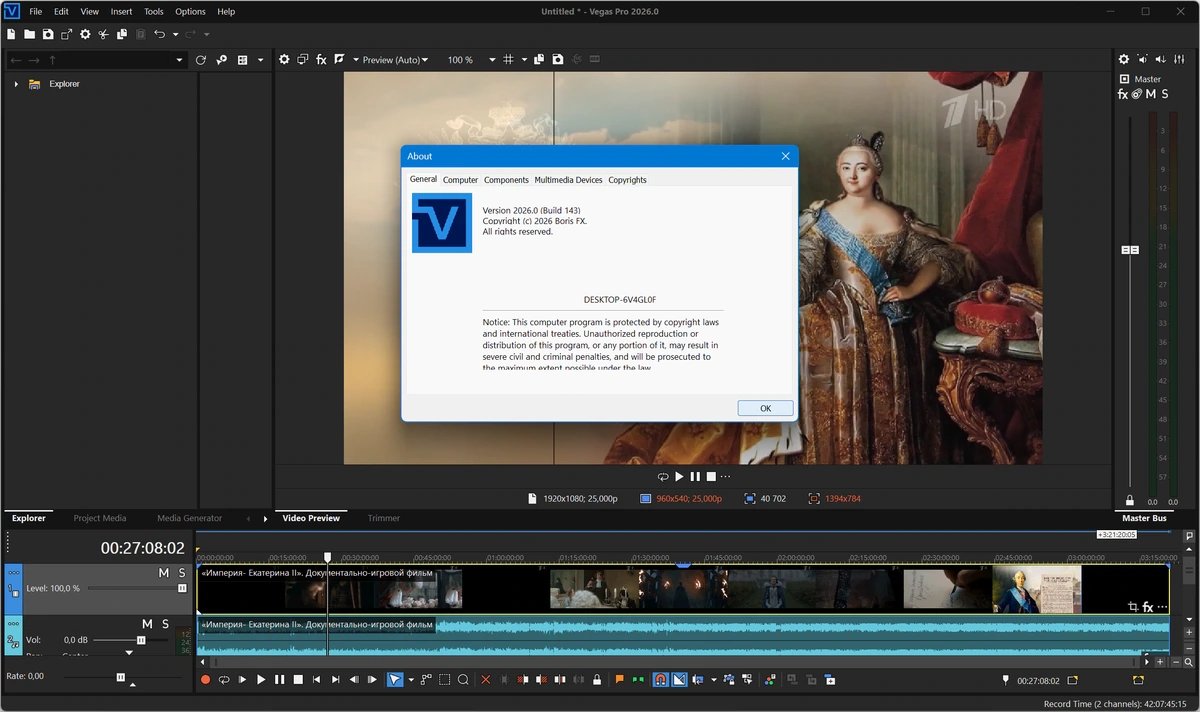Cut the selection using the scissors icon
The image size is (1200, 712).
(x=103, y=34)
